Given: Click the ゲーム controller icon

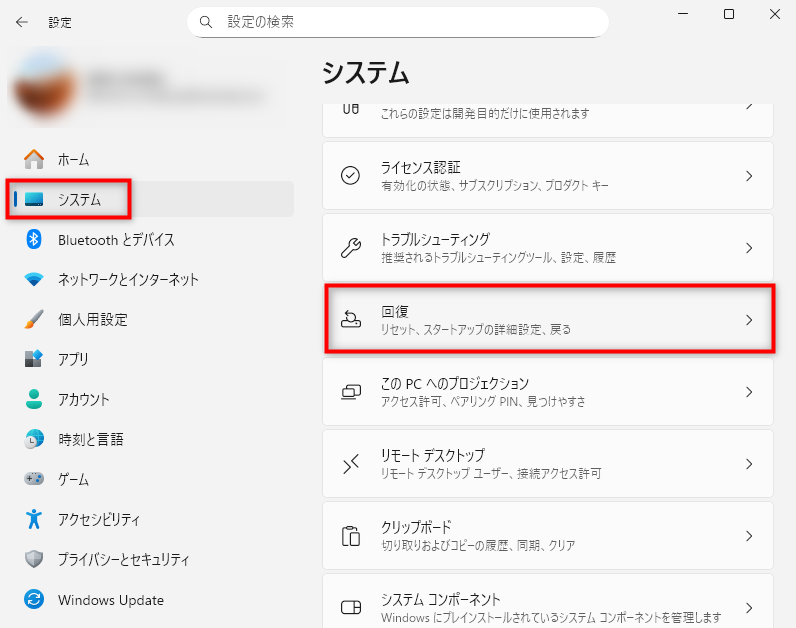Looking at the screenshot, I should click(x=34, y=480).
